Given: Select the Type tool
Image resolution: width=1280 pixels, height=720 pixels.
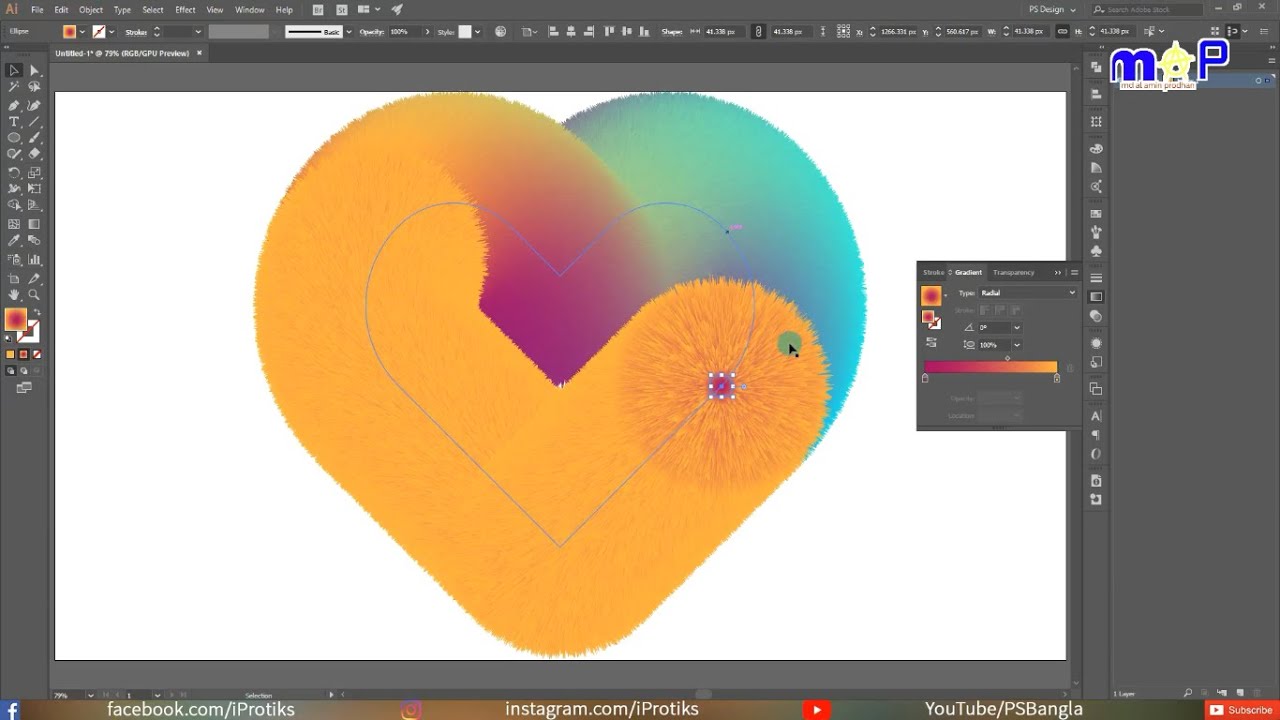Looking at the screenshot, I should pyautogui.click(x=14, y=121).
